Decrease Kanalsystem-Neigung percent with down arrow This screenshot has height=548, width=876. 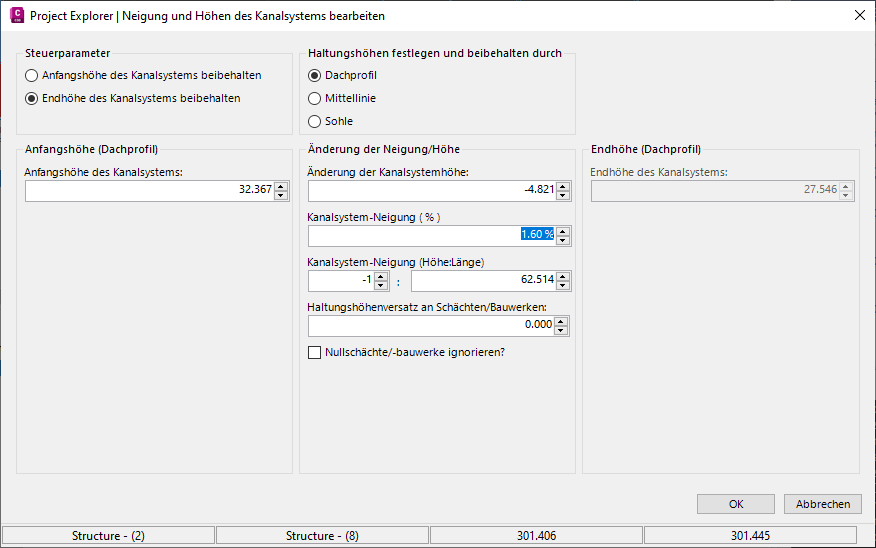[563, 241]
